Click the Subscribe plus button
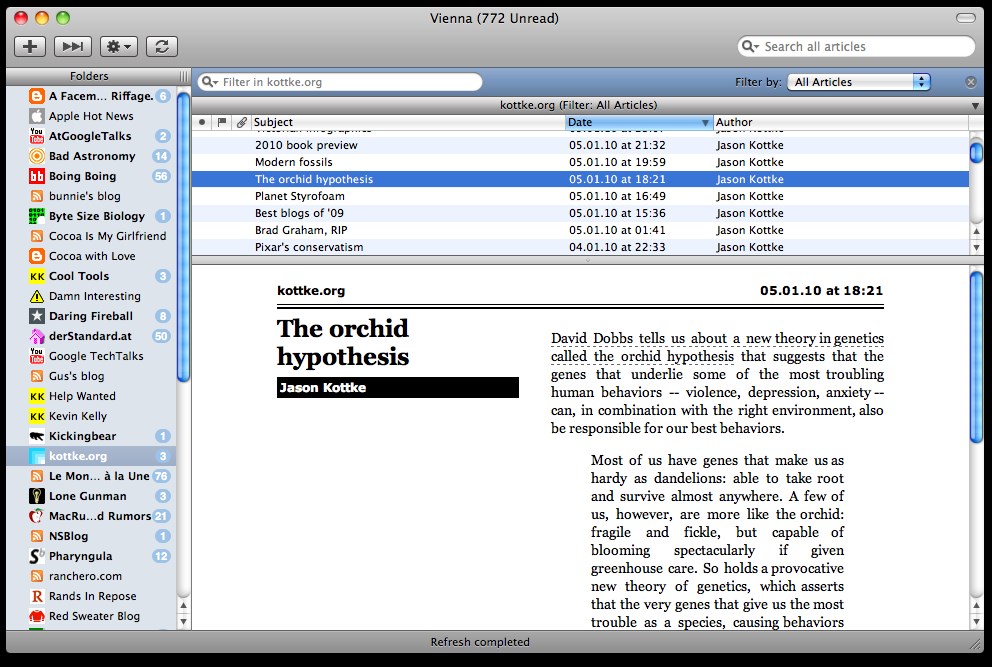 pyautogui.click(x=30, y=46)
